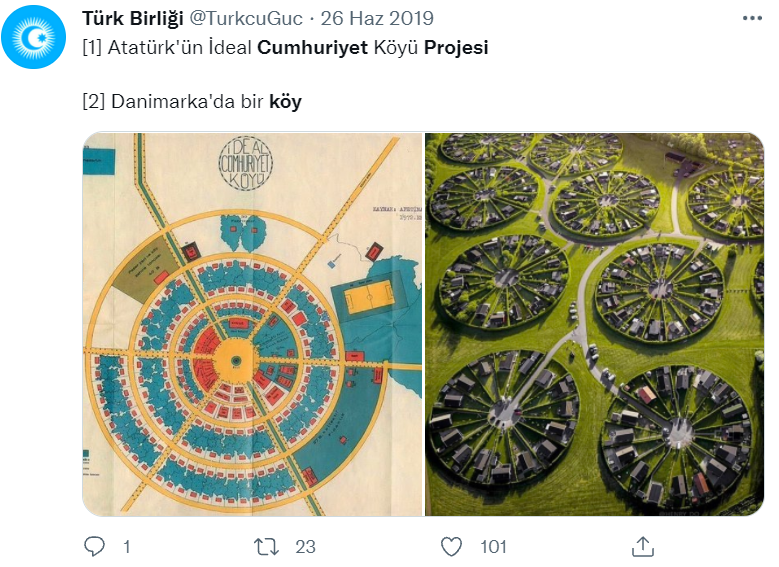Open the Danish village aerial photo

(594, 324)
